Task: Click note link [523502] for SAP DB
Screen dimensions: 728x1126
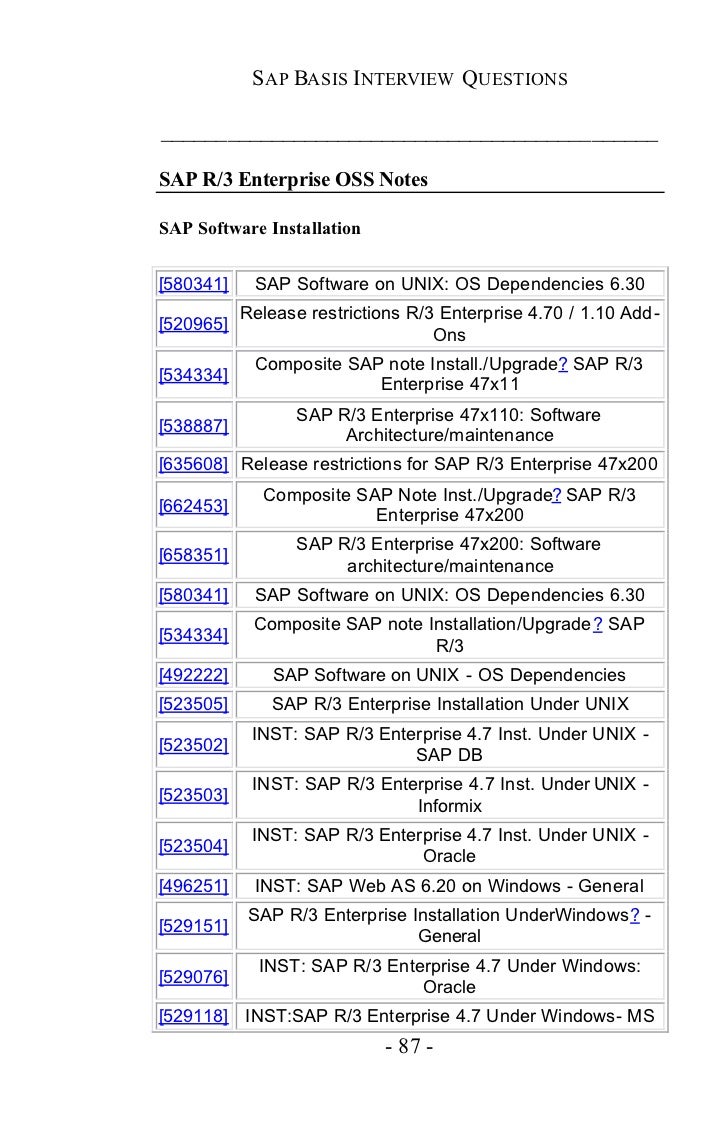Action: click(193, 745)
